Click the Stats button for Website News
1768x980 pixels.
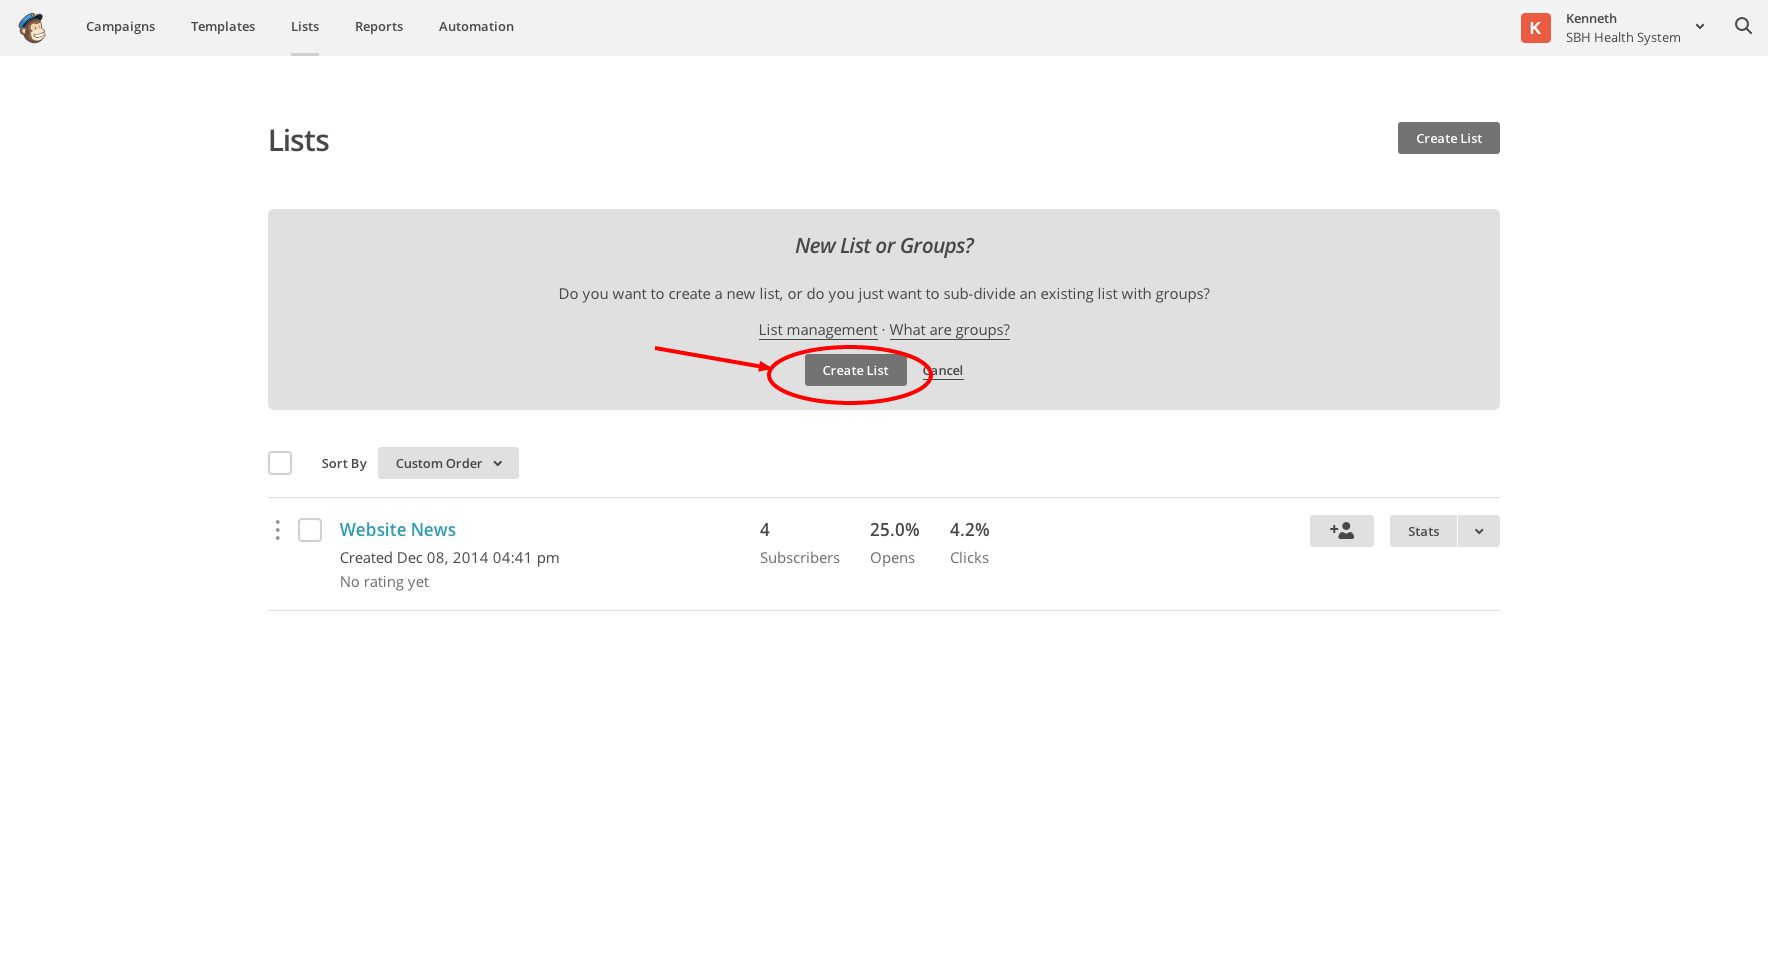1423,531
